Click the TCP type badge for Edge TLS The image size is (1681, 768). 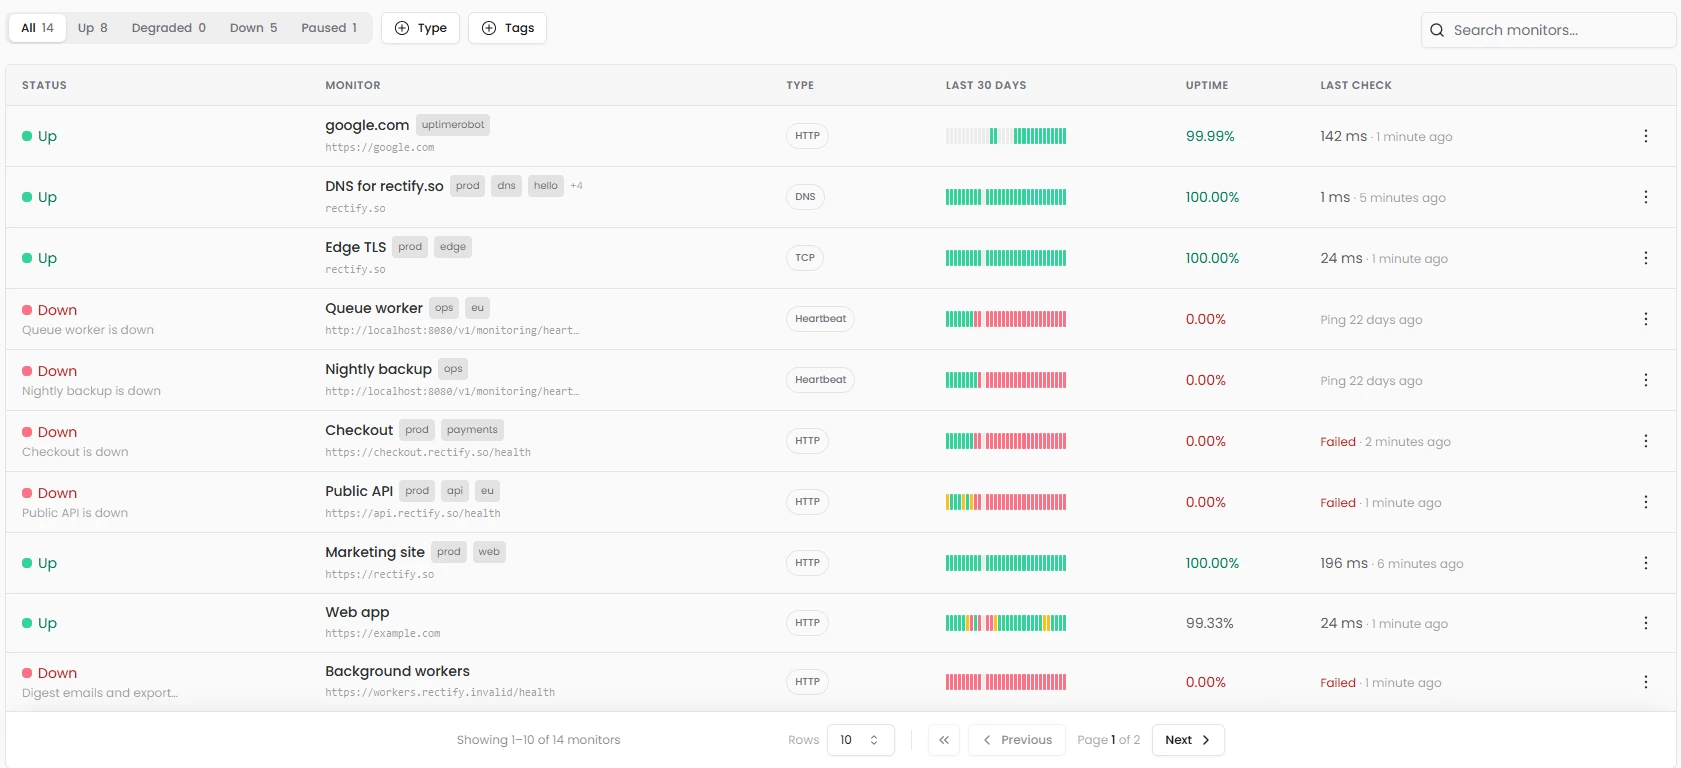[x=805, y=258]
